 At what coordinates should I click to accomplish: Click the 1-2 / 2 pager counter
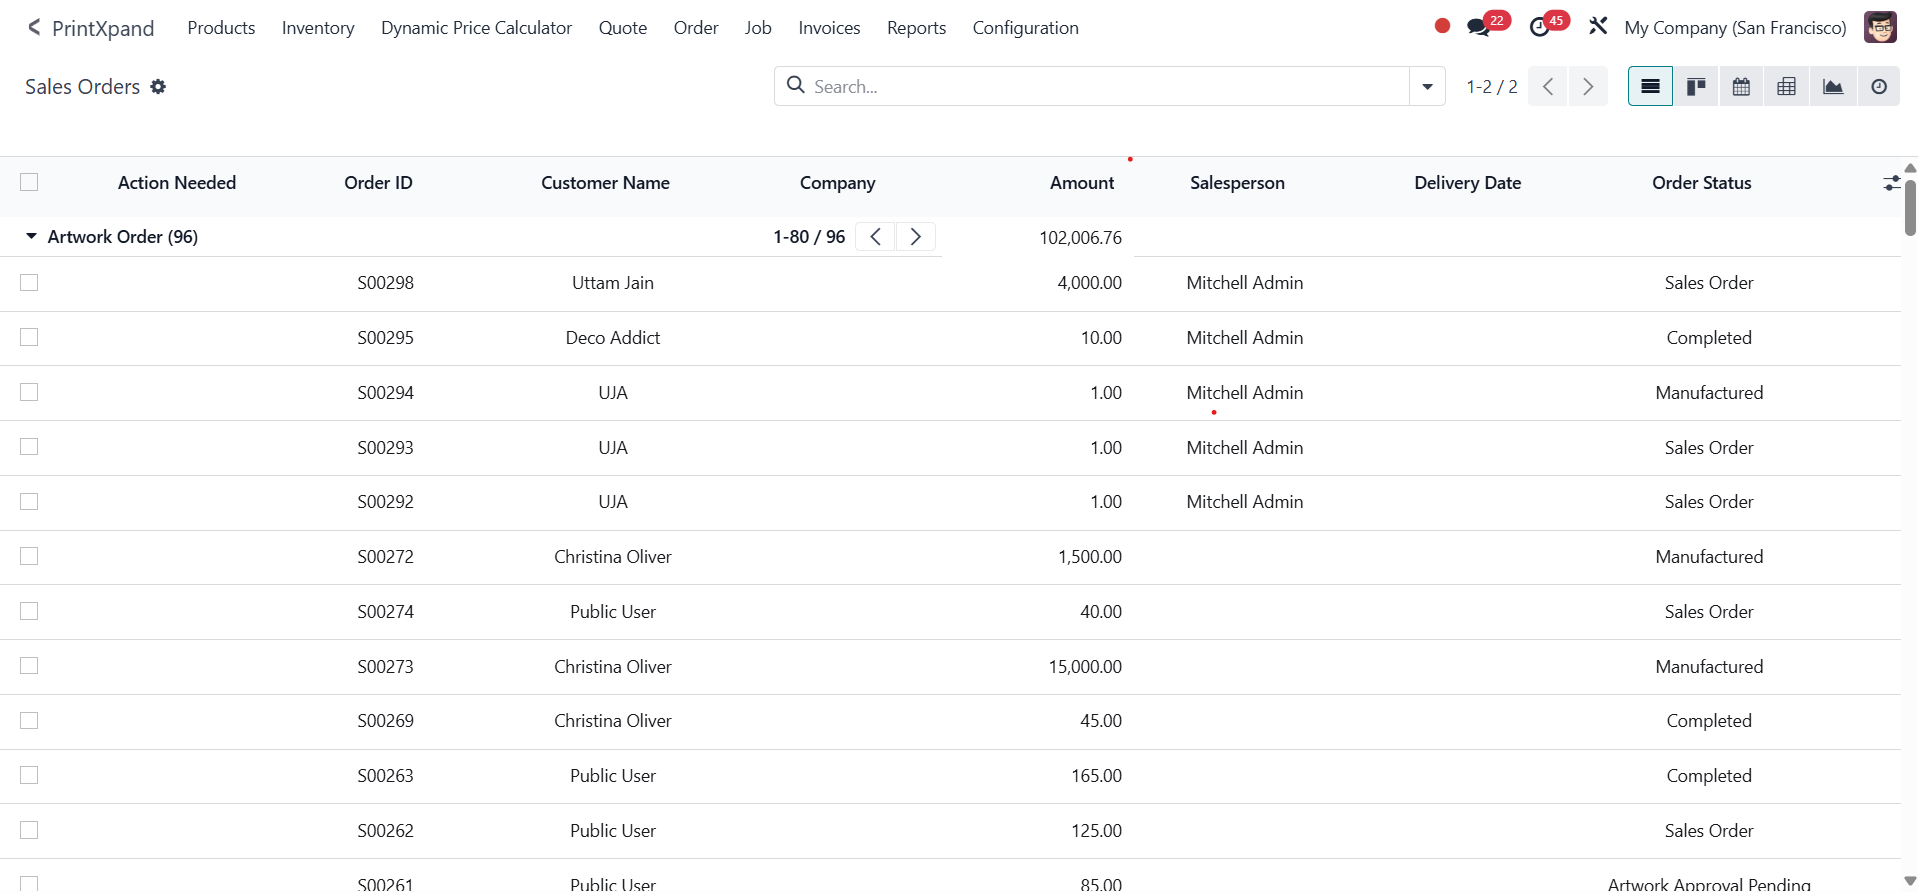click(1492, 87)
